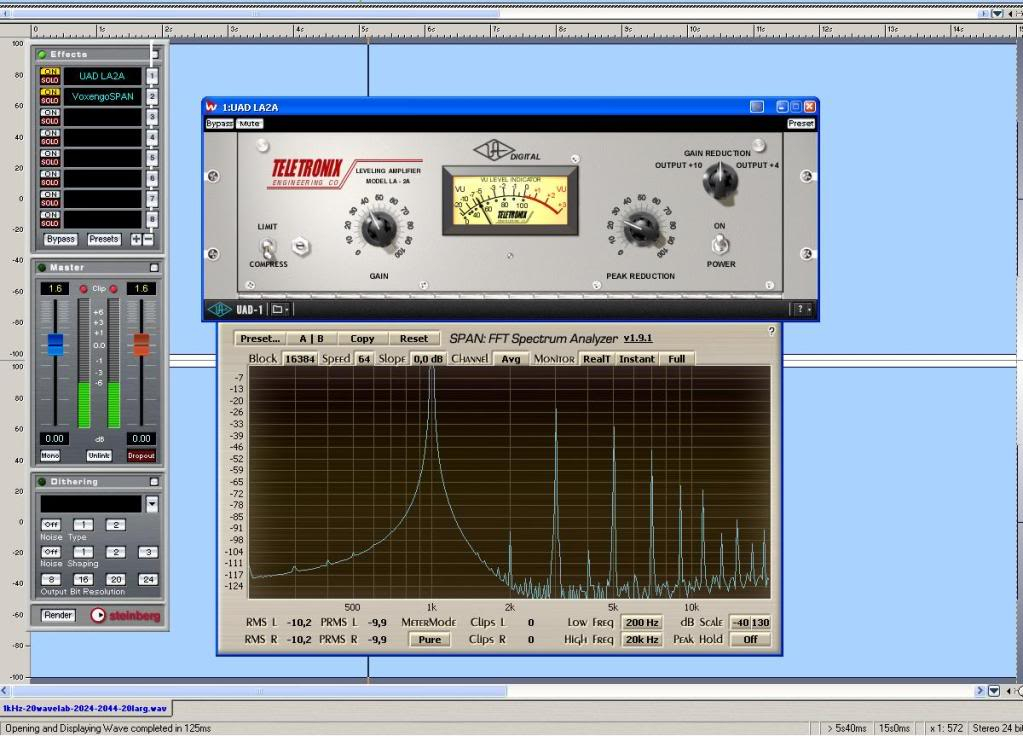Click the SPAN help question mark
The image size is (1023, 736).
[x=771, y=331]
